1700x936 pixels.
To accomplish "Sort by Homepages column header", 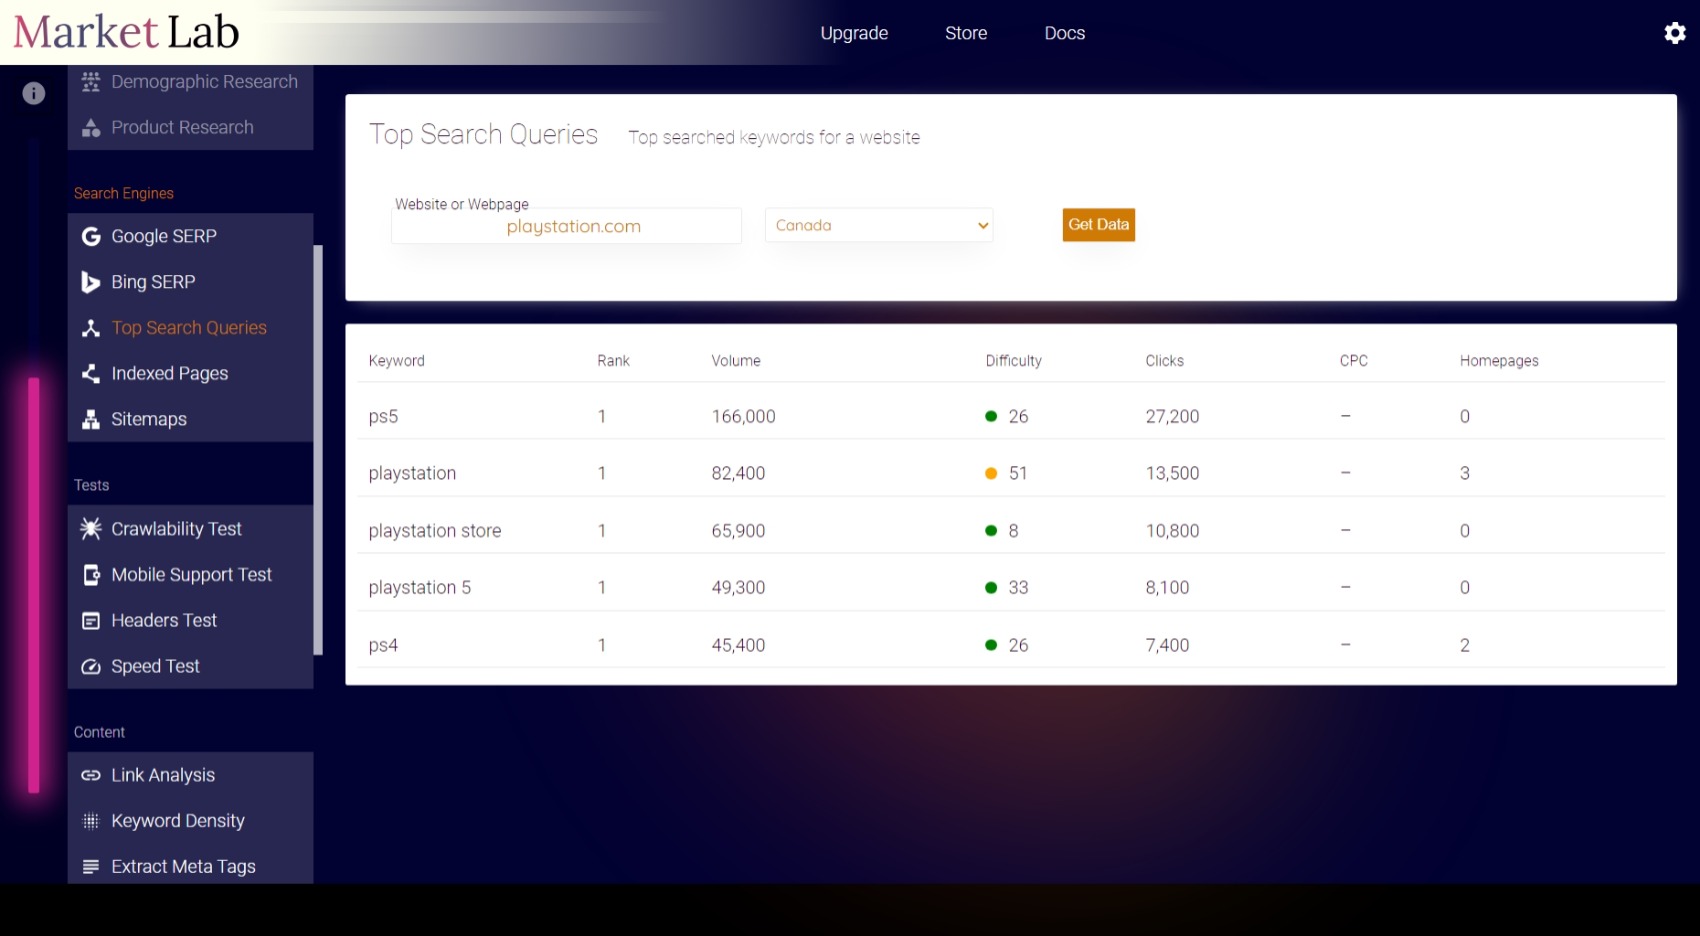I will 1499,361.
